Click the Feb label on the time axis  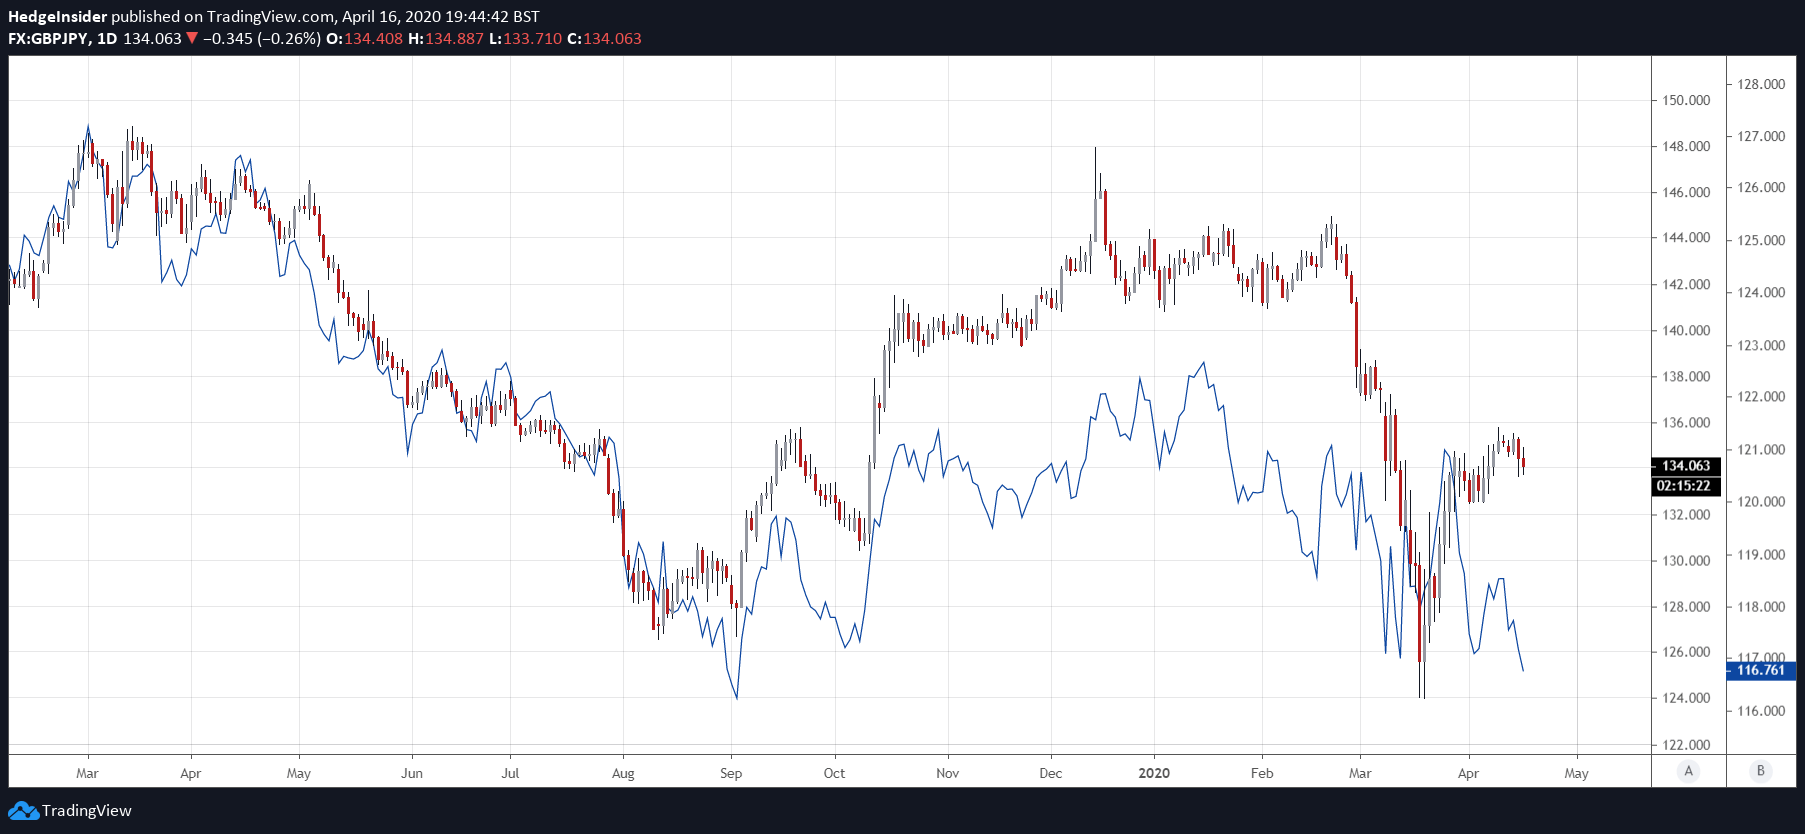(x=1262, y=773)
